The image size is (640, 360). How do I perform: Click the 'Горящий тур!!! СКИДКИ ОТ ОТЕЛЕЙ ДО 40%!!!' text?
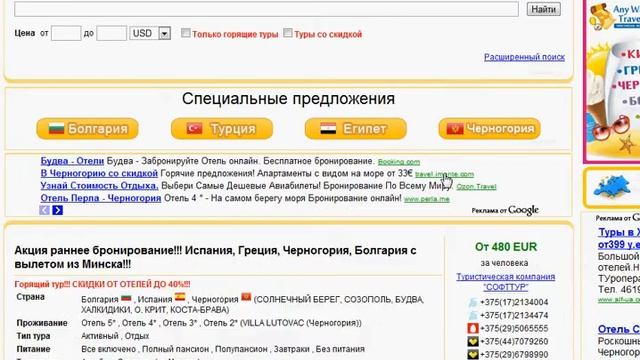(102, 284)
